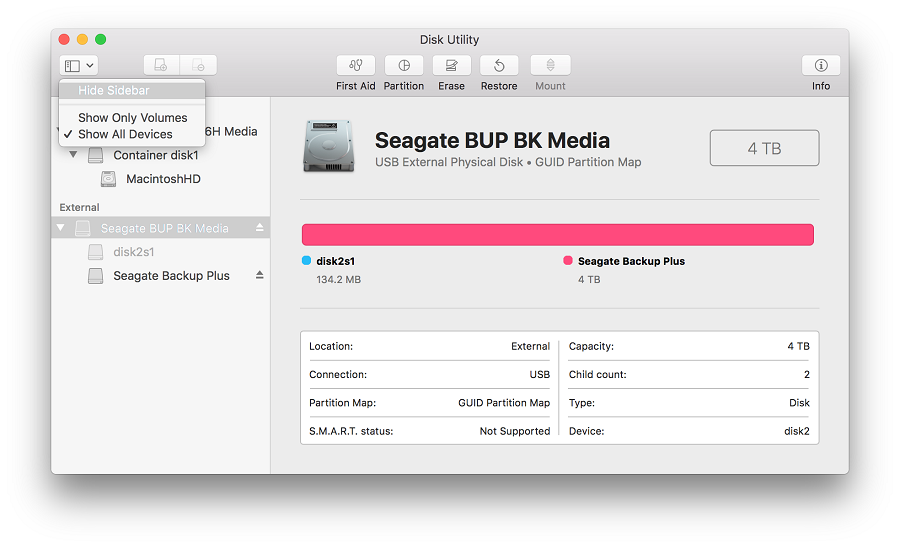Click the External section header in sidebar
The height and width of the screenshot is (547, 900).
(79, 207)
